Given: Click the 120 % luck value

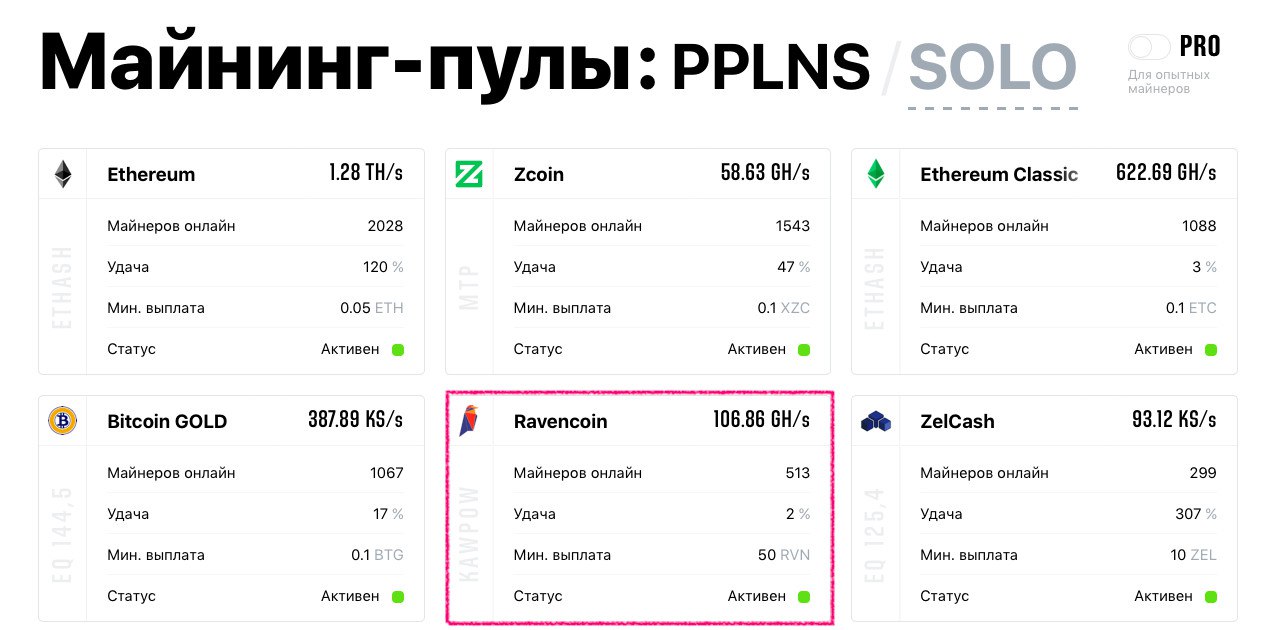Looking at the screenshot, I should click(383, 267).
